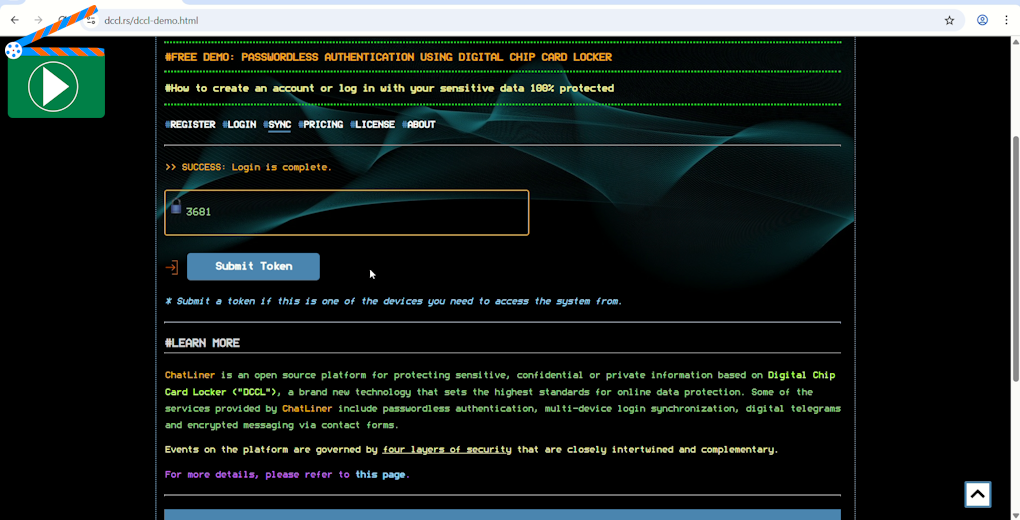Viewport: 1020px width, 520px height.
Task: Open the browser profile icon
Action: point(982,20)
